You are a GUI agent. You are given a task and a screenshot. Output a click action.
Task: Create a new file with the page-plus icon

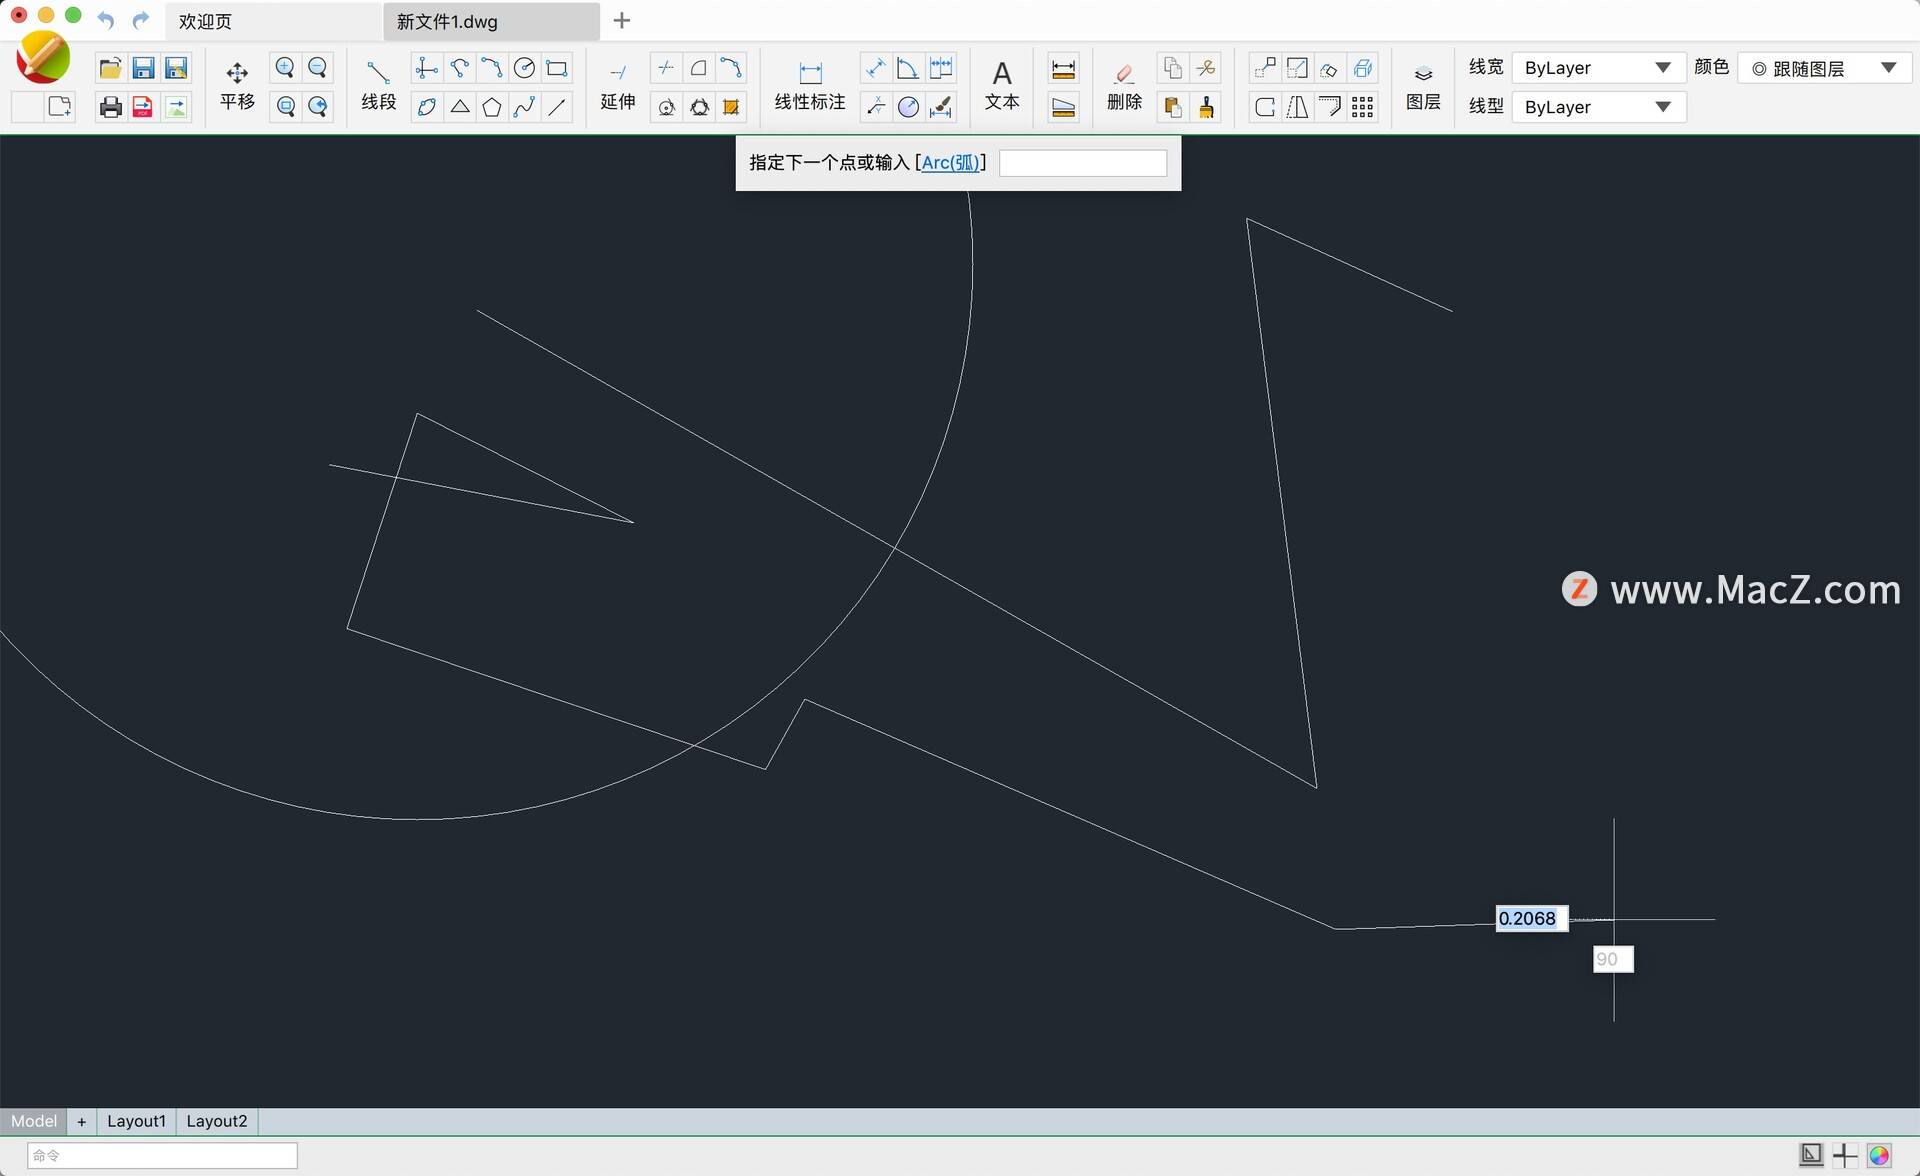click(59, 106)
